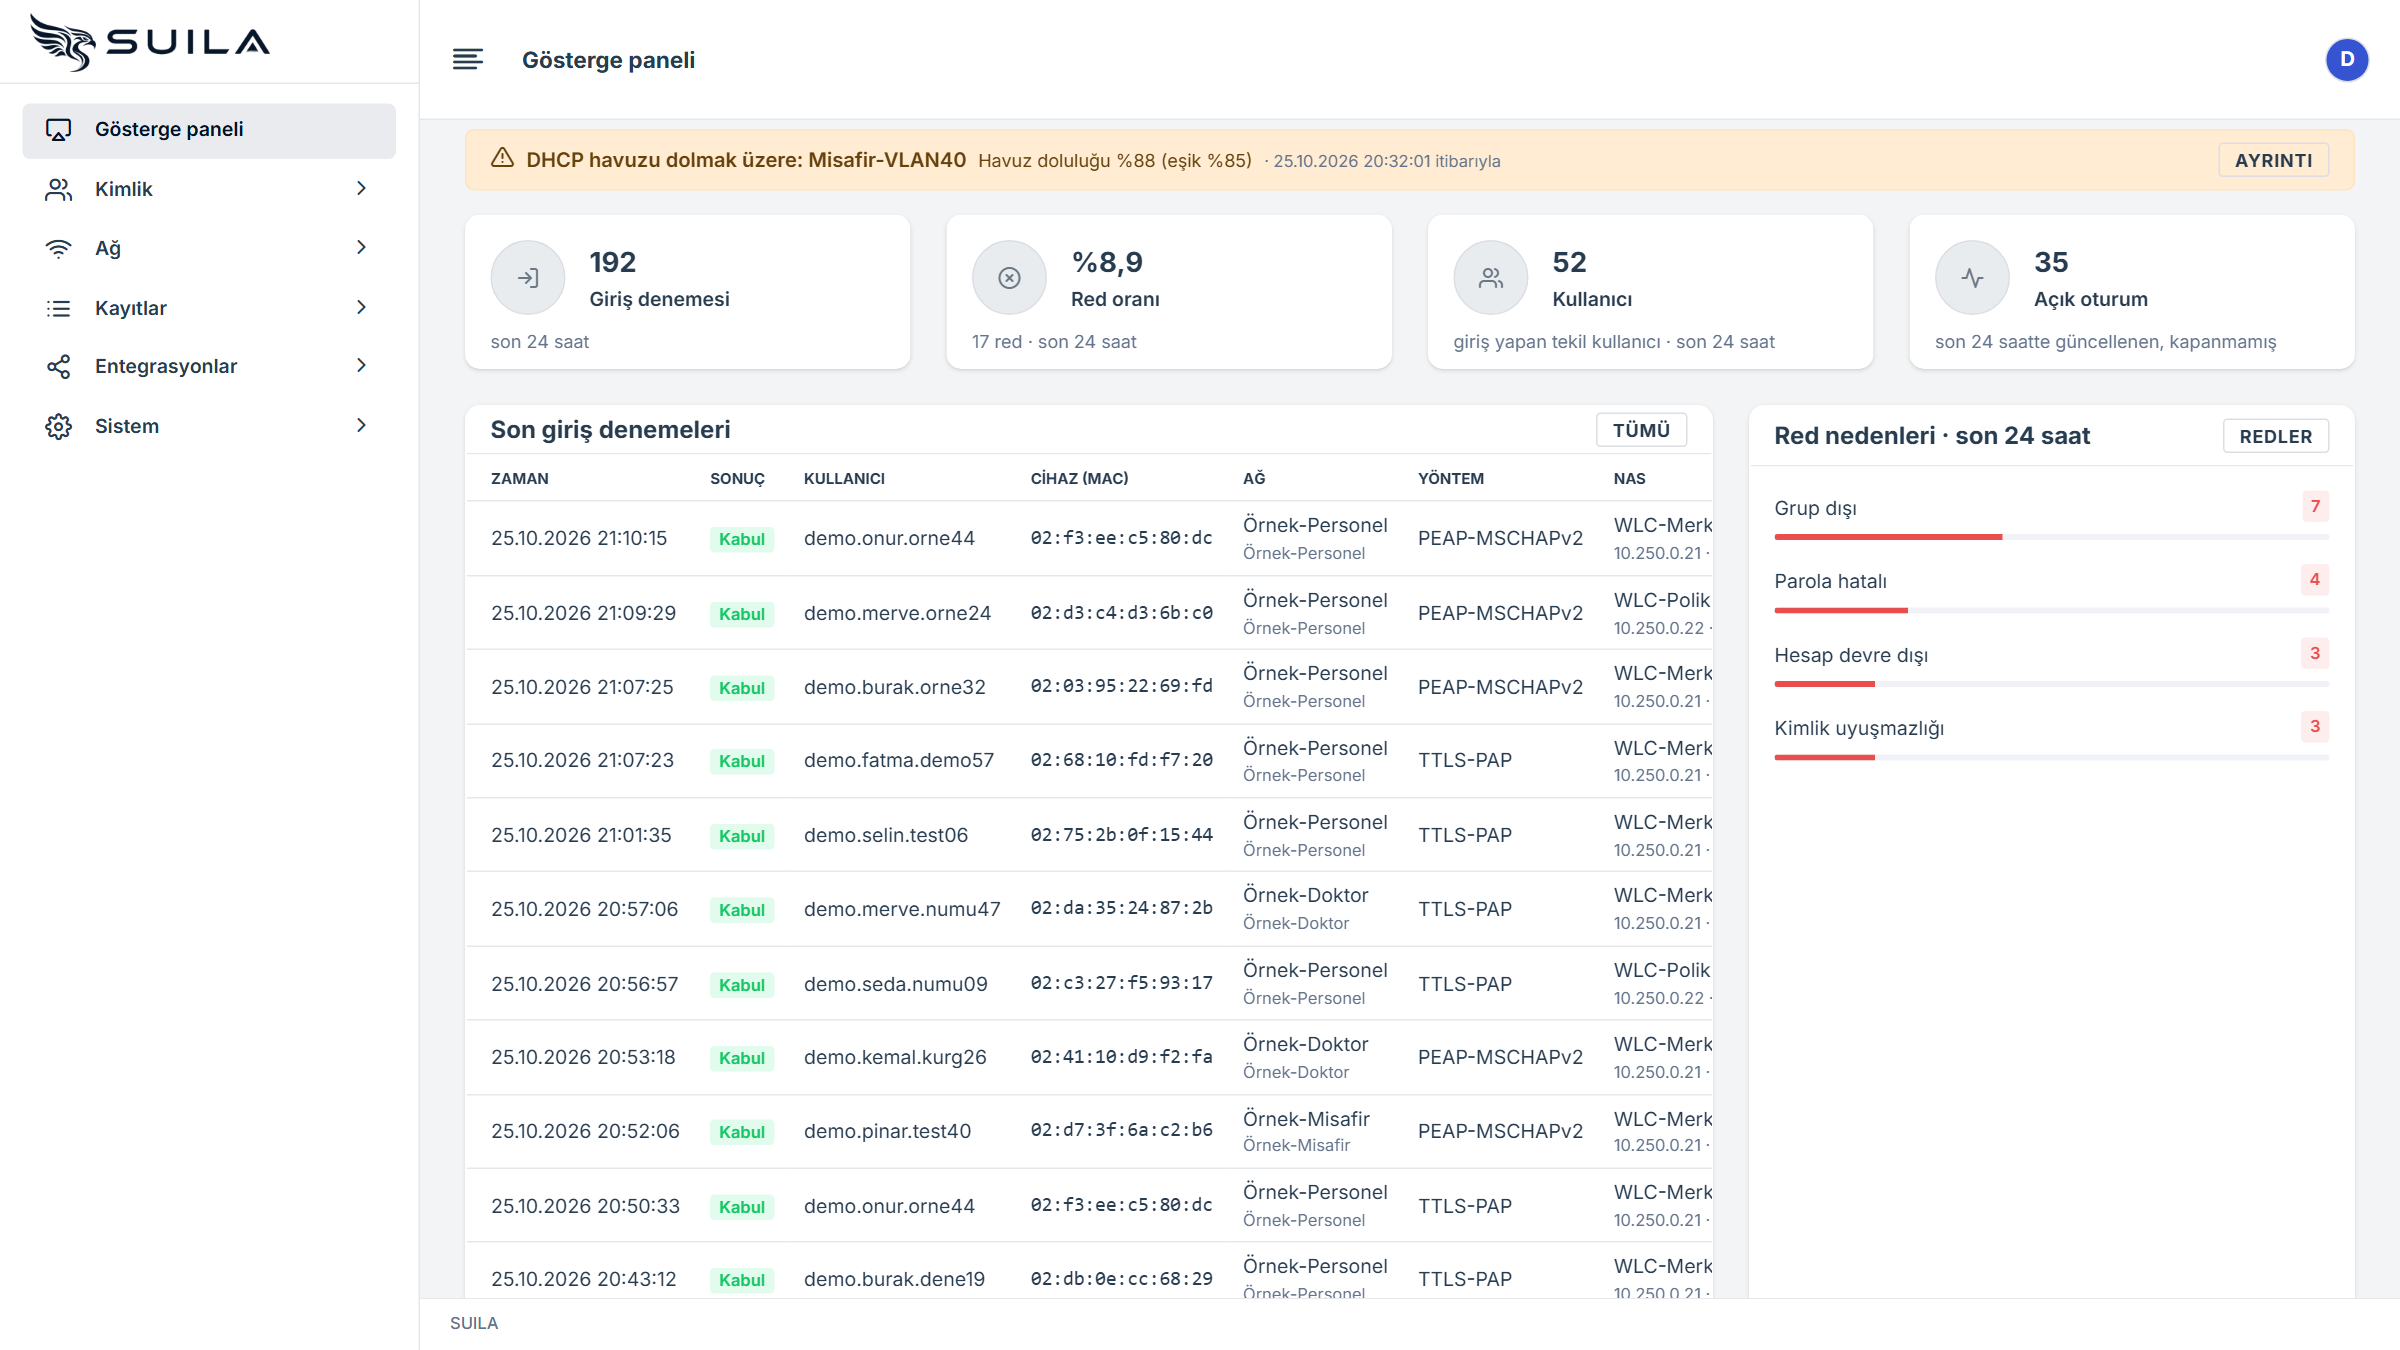Click the Kimlik users icon
Screen dimensions: 2400x1350
click(59, 189)
